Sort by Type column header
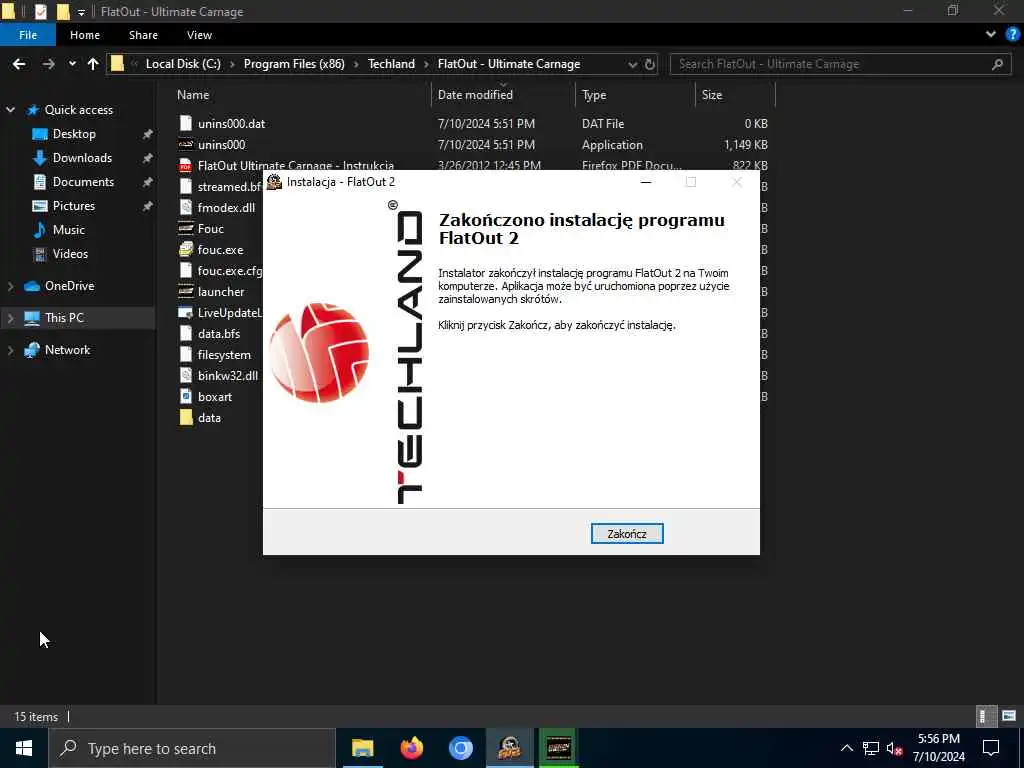 (594, 95)
